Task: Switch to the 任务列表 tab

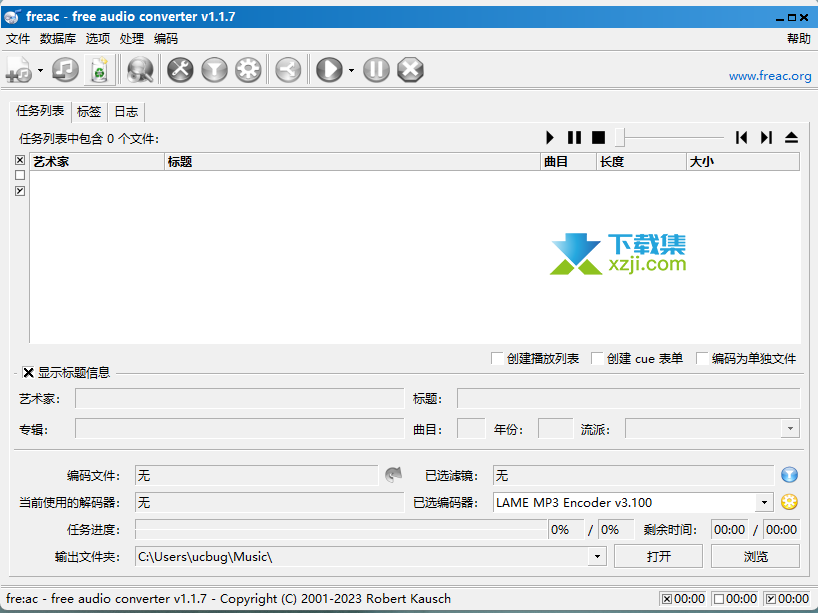Action: 40,111
